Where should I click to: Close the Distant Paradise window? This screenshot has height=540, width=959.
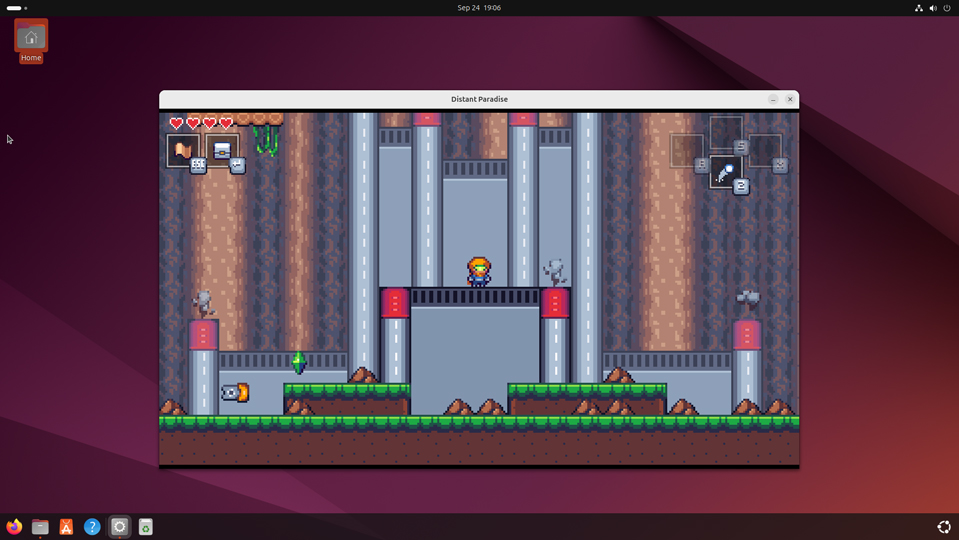pyautogui.click(x=790, y=99)
